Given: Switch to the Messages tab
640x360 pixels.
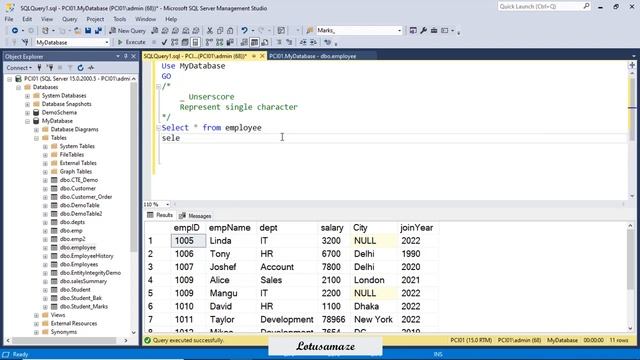Looking at the screenshot, I should point(196,216).
